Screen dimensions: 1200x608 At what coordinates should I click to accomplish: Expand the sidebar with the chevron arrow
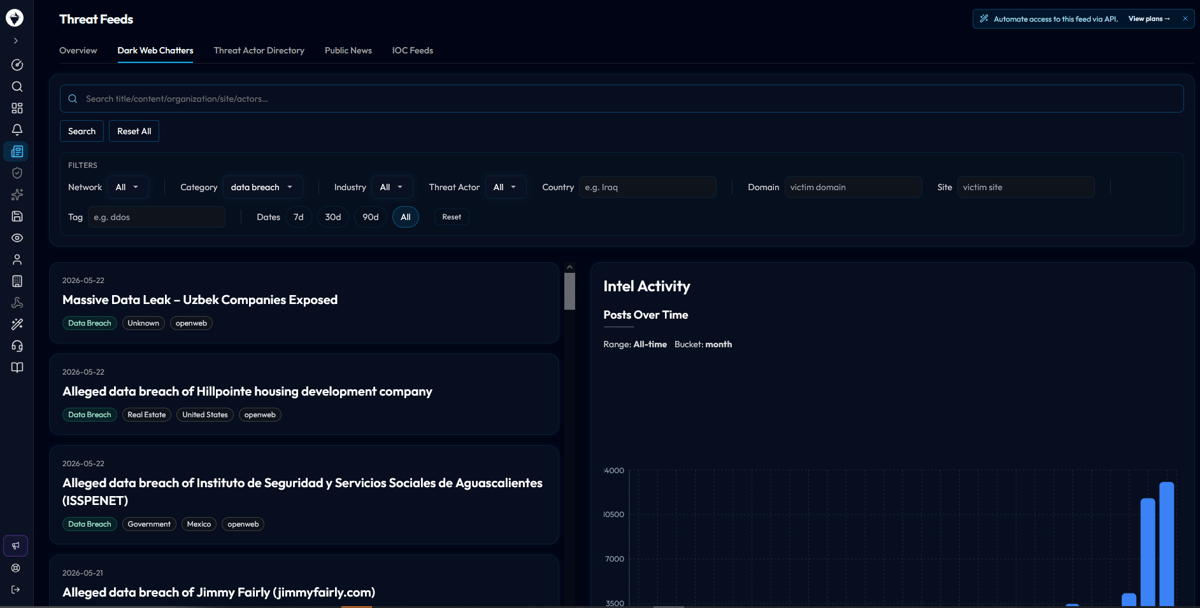(x=16, y=41)
